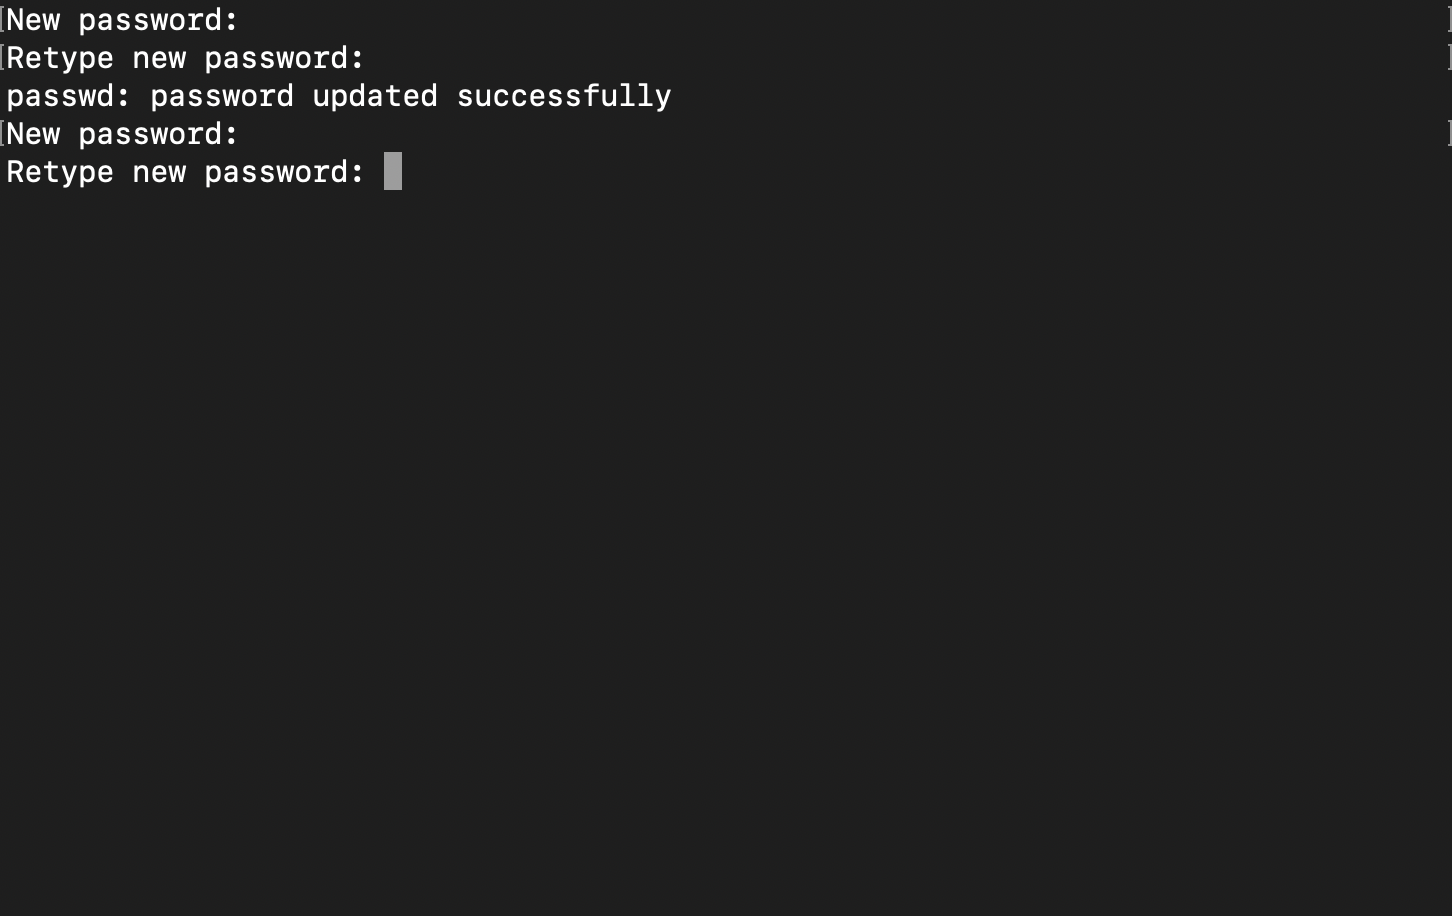The width and height of the screenshot is (1452, 916).
Task: Click the word "New" on the topmost line
Action: [x=33, y=20]
